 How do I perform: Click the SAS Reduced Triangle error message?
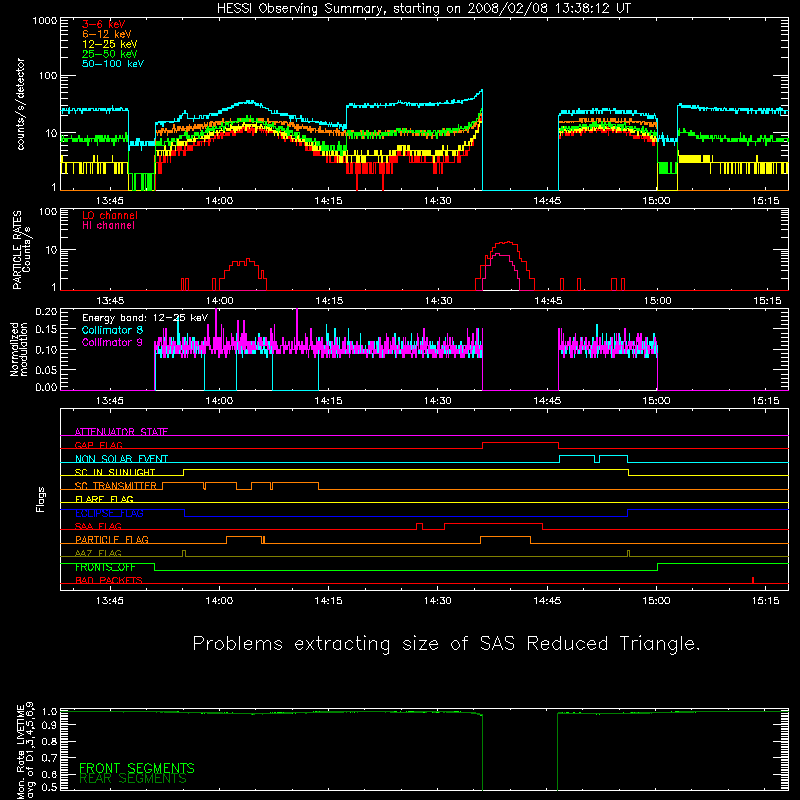point(446,643)
